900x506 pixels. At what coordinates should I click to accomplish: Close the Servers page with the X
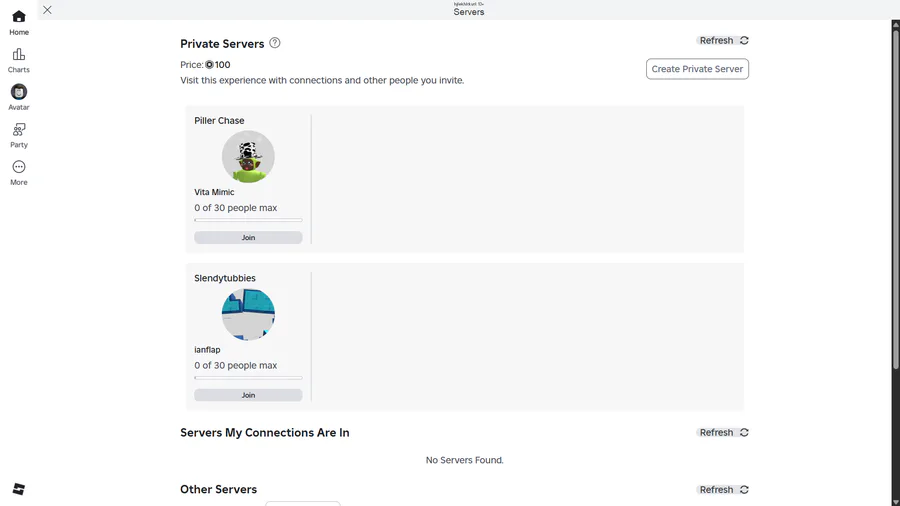point(47,10)
